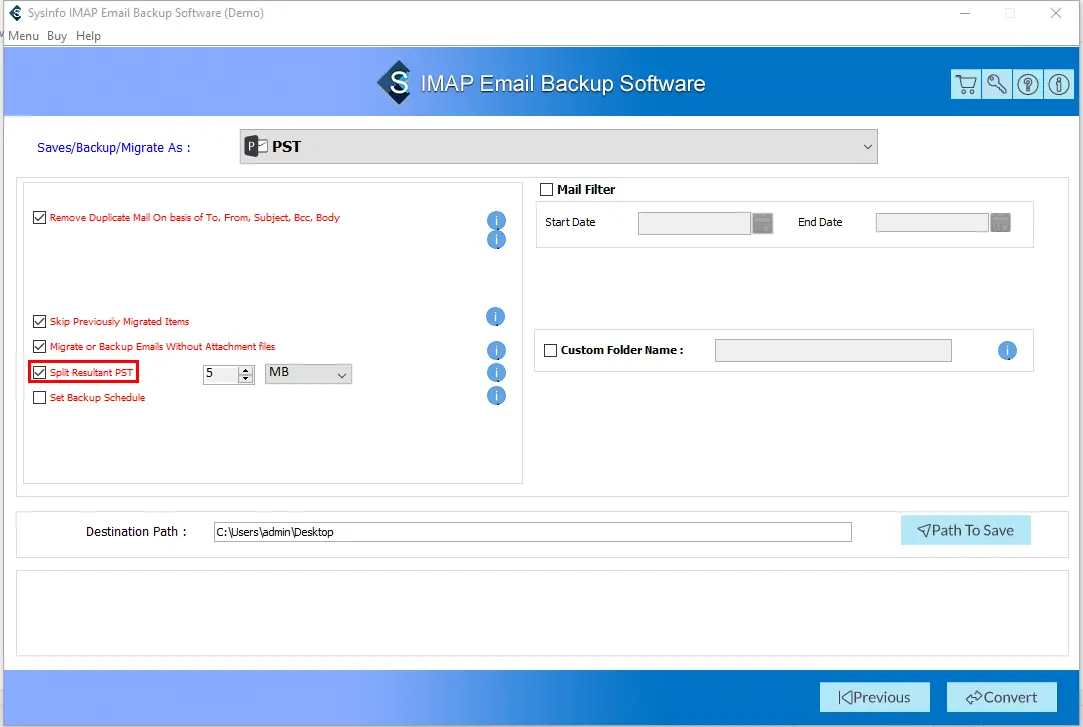Screen dimensions: 1083x727
Task: Toggle the Custom Folder Name checkbox
Action: click(550, 351)
